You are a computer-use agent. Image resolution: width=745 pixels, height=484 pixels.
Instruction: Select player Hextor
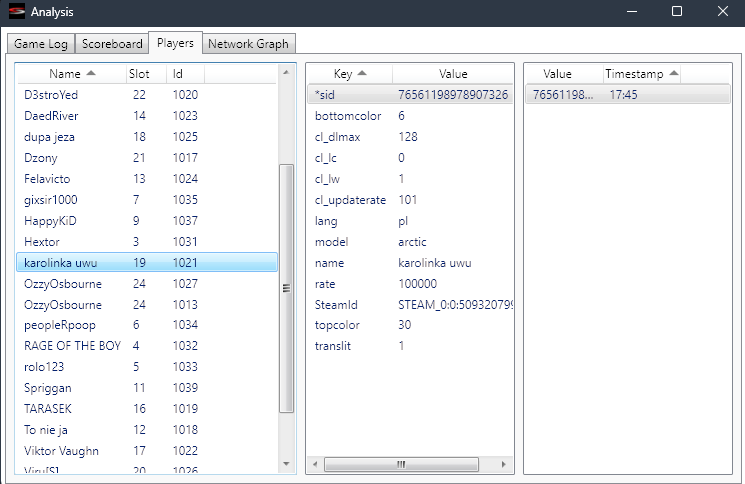coord(147,242)
